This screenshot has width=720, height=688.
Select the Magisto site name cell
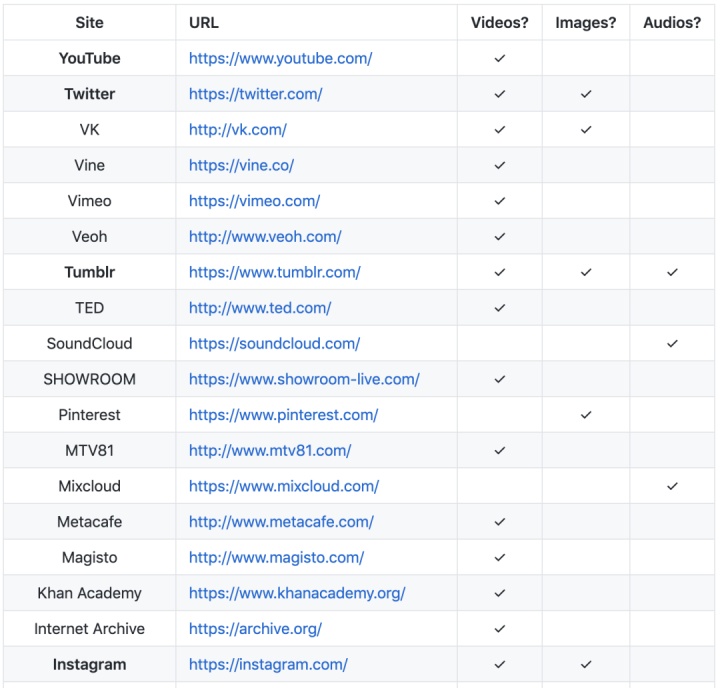[x=90, y=558]
